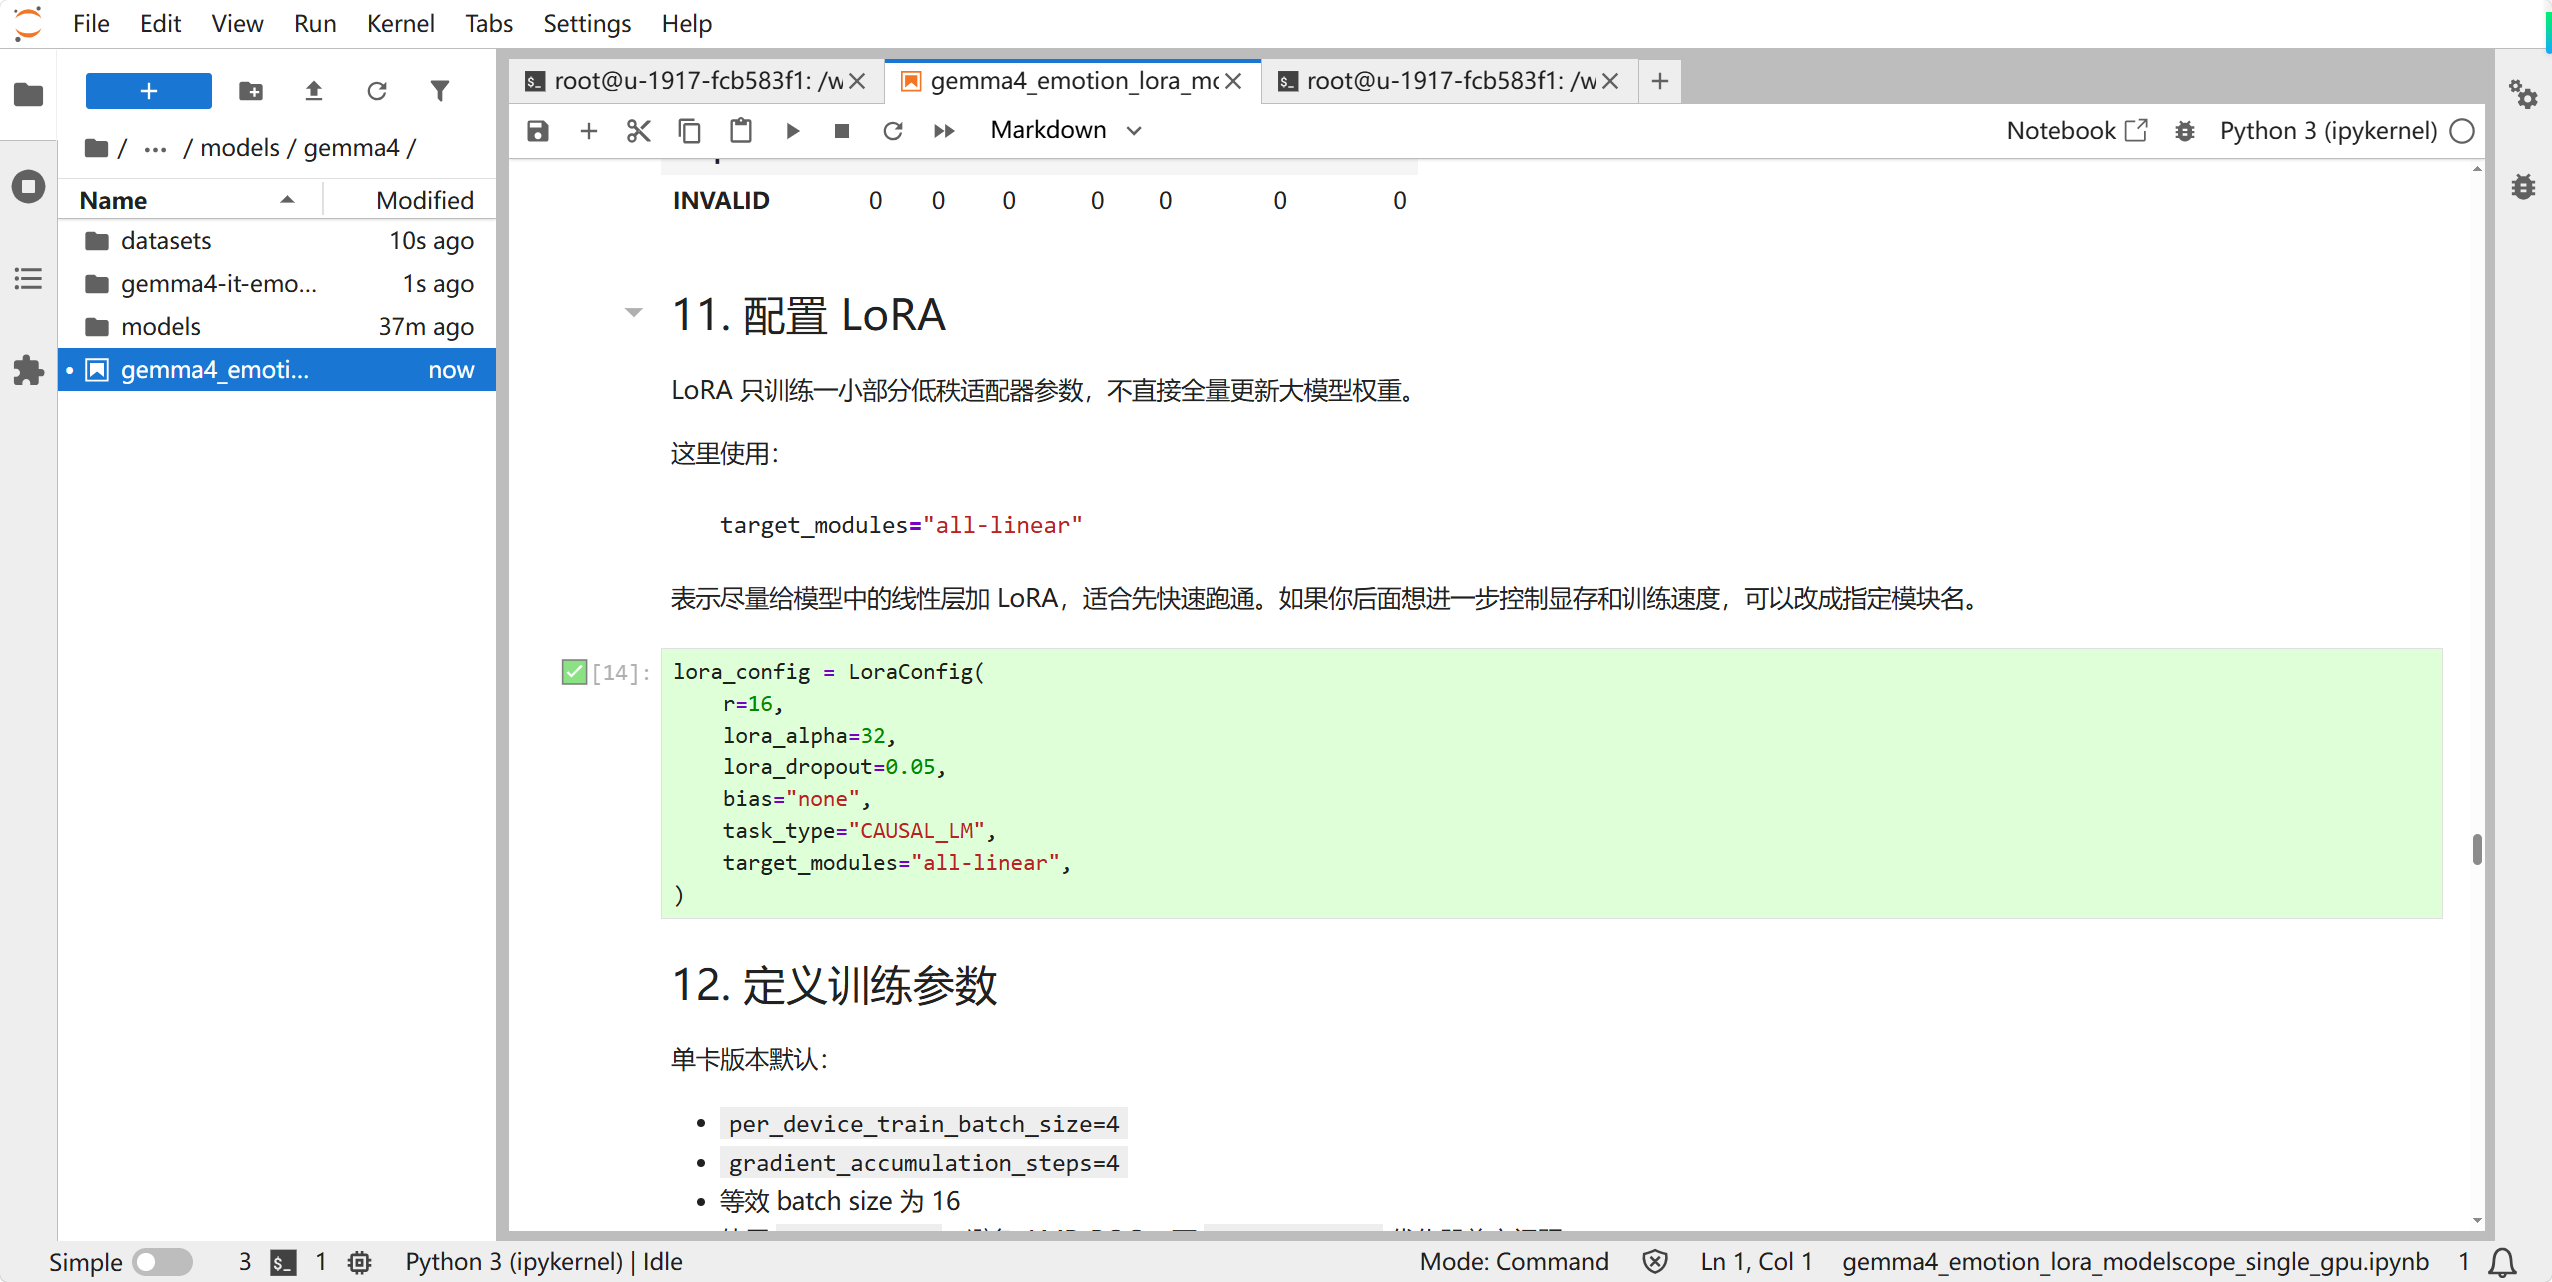Viewport: 2552px width, 1282px height.
Task: Enable the notebook debugger bug icon
Action: (2185, 131)
